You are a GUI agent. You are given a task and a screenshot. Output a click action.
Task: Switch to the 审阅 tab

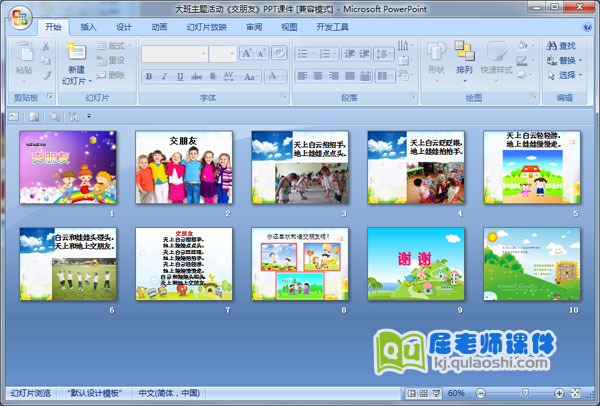(x=254, y=27)
